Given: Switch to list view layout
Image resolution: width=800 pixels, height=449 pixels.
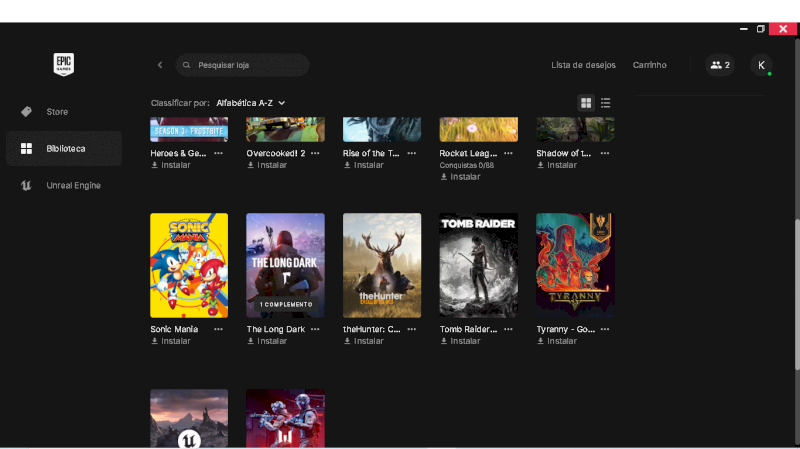Looking at the screenshot, I should (606, 103).
